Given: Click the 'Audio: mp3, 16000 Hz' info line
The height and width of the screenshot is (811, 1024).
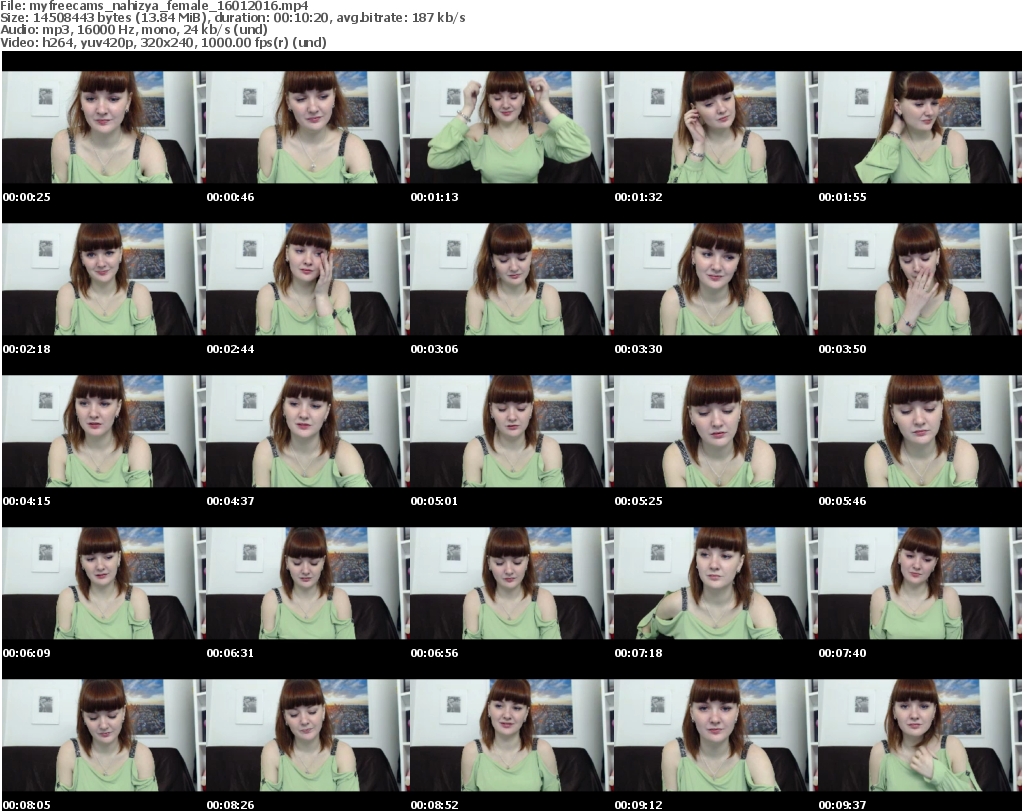Looking at the screenshot, I should click(x=134, y=30).
